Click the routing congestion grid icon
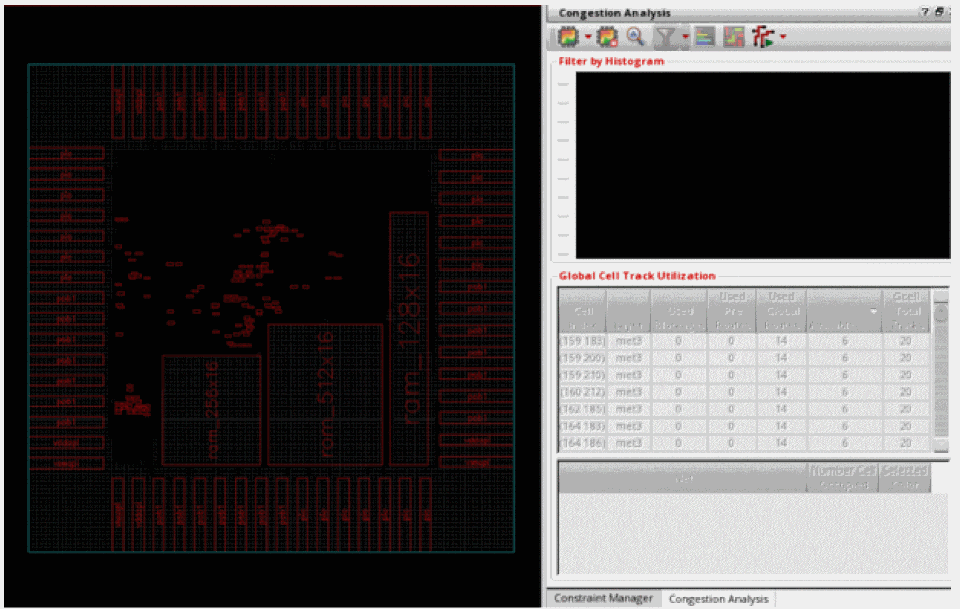 734,38
